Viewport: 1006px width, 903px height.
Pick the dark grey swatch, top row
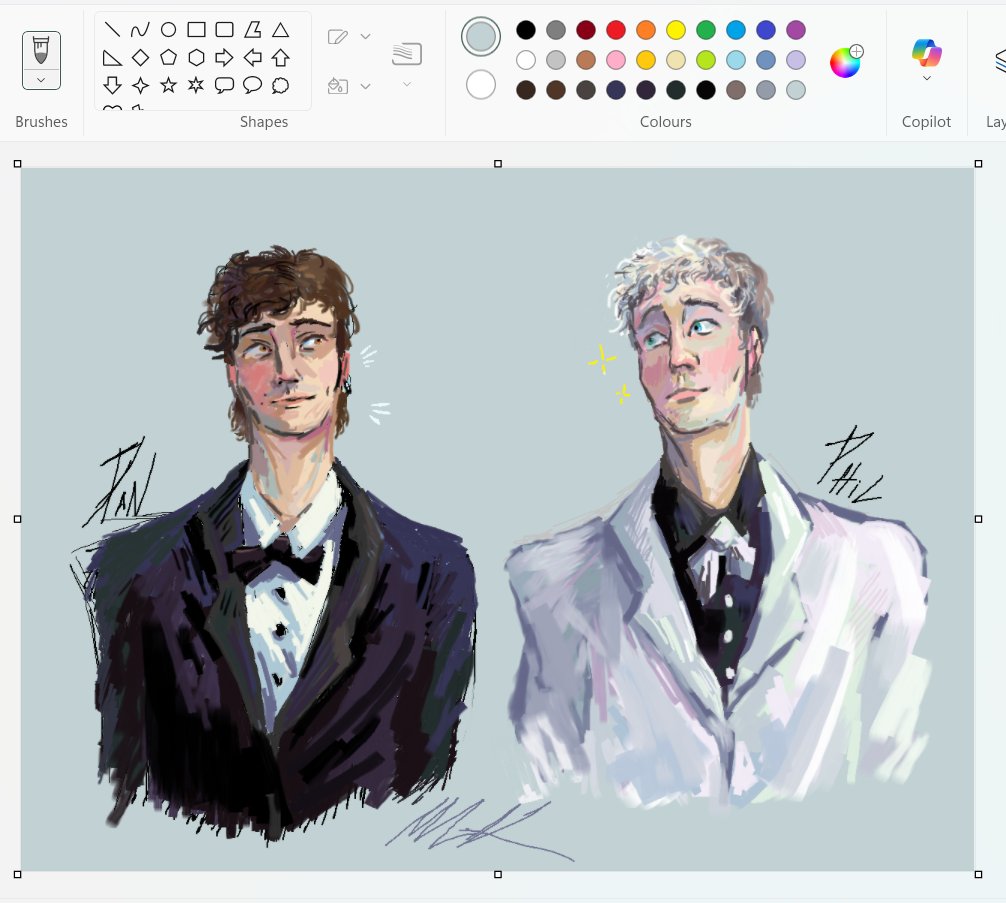556,30
